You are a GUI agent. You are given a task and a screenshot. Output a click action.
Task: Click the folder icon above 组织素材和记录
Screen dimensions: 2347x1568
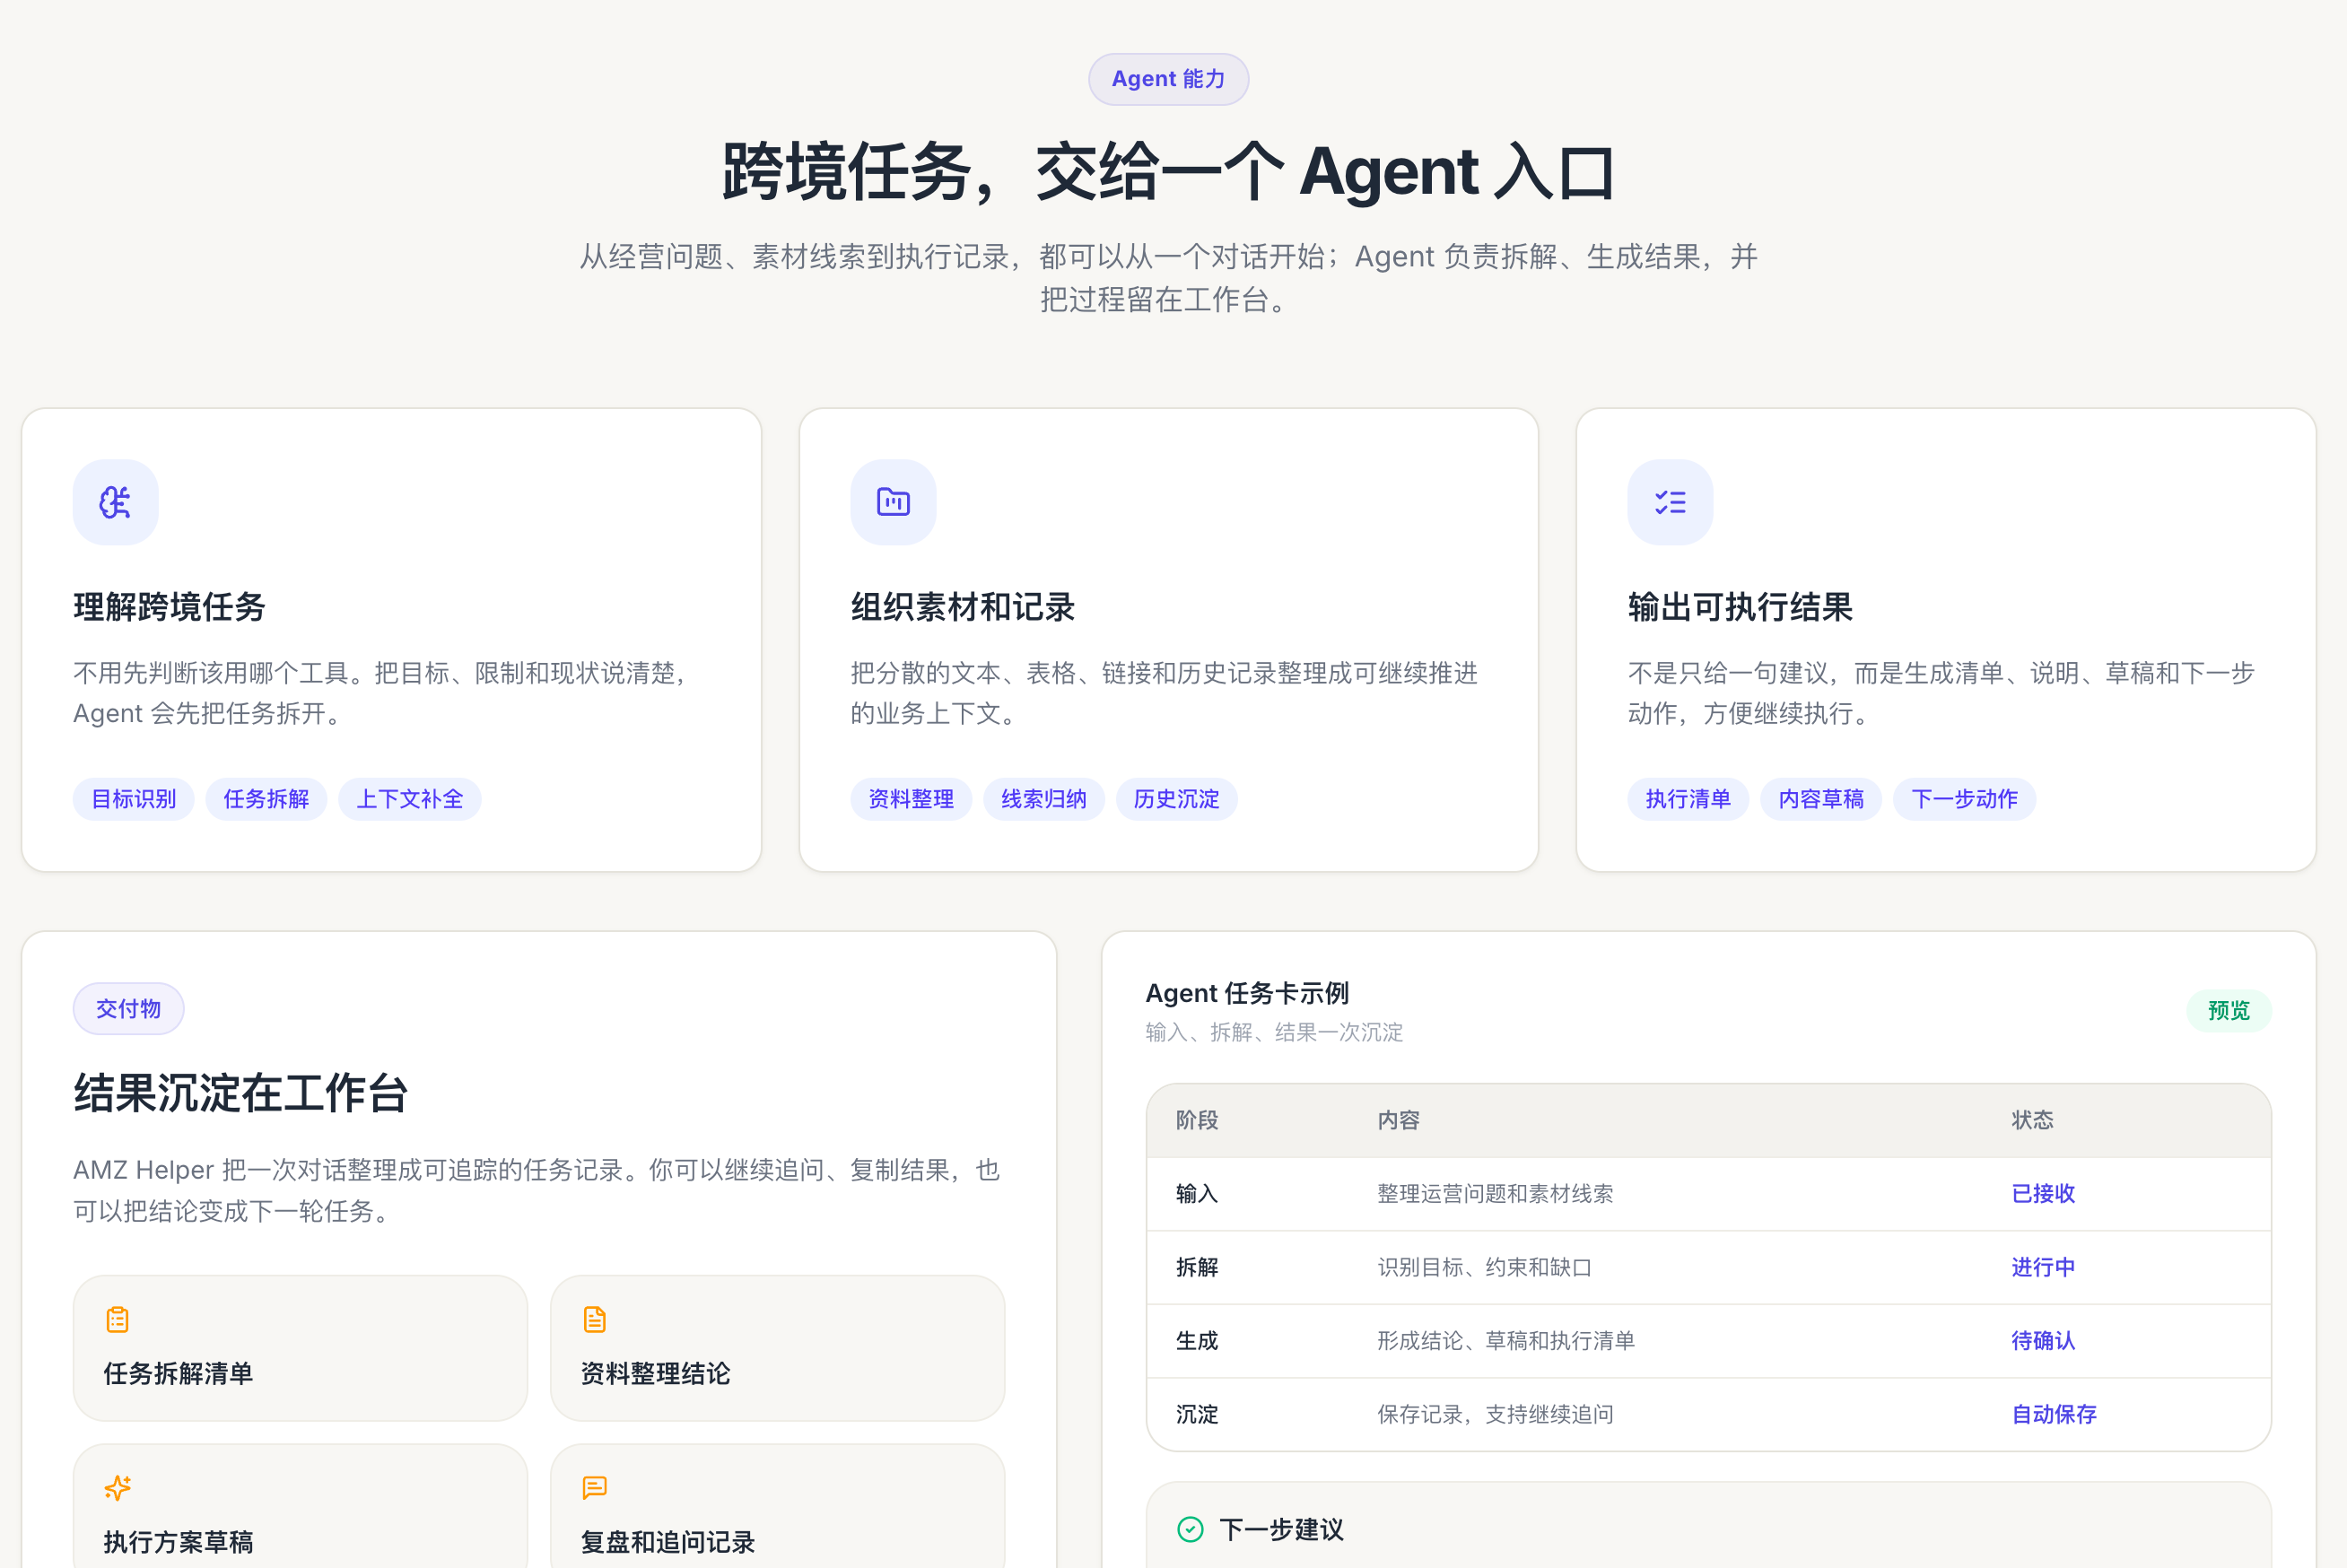pyautogui.click(x=893, y=502)
